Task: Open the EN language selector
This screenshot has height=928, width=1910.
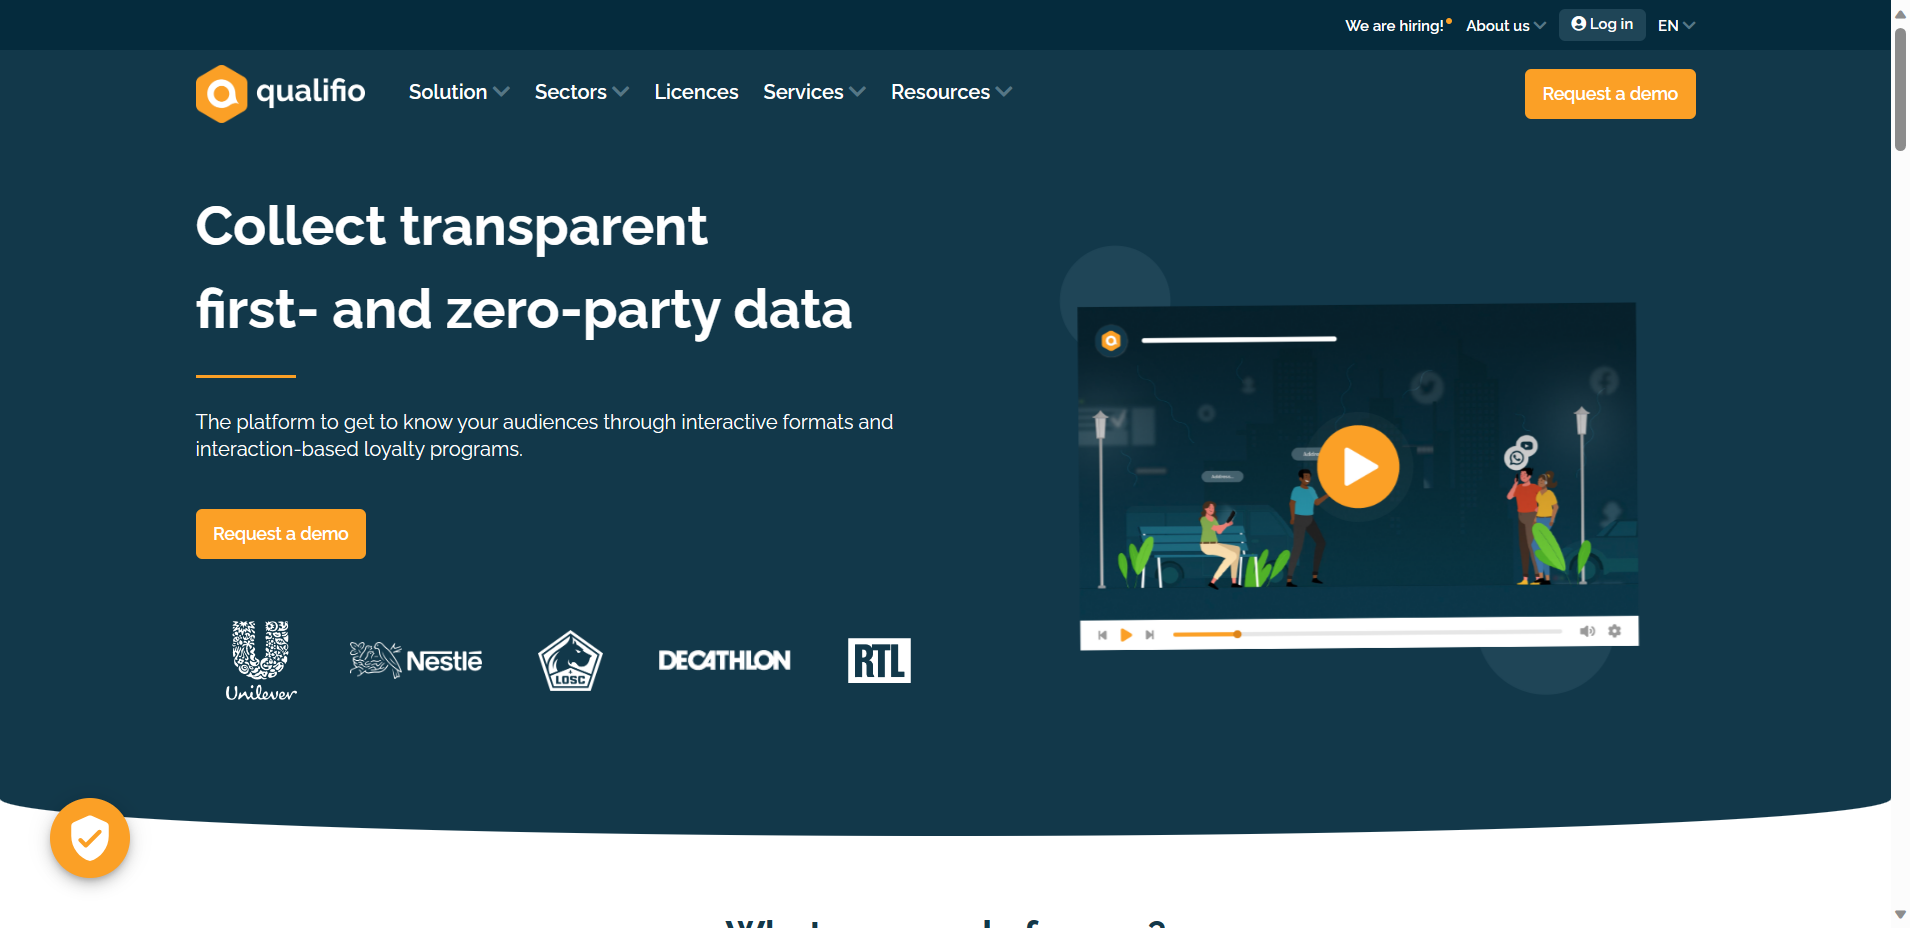Action: point(1676,26)
